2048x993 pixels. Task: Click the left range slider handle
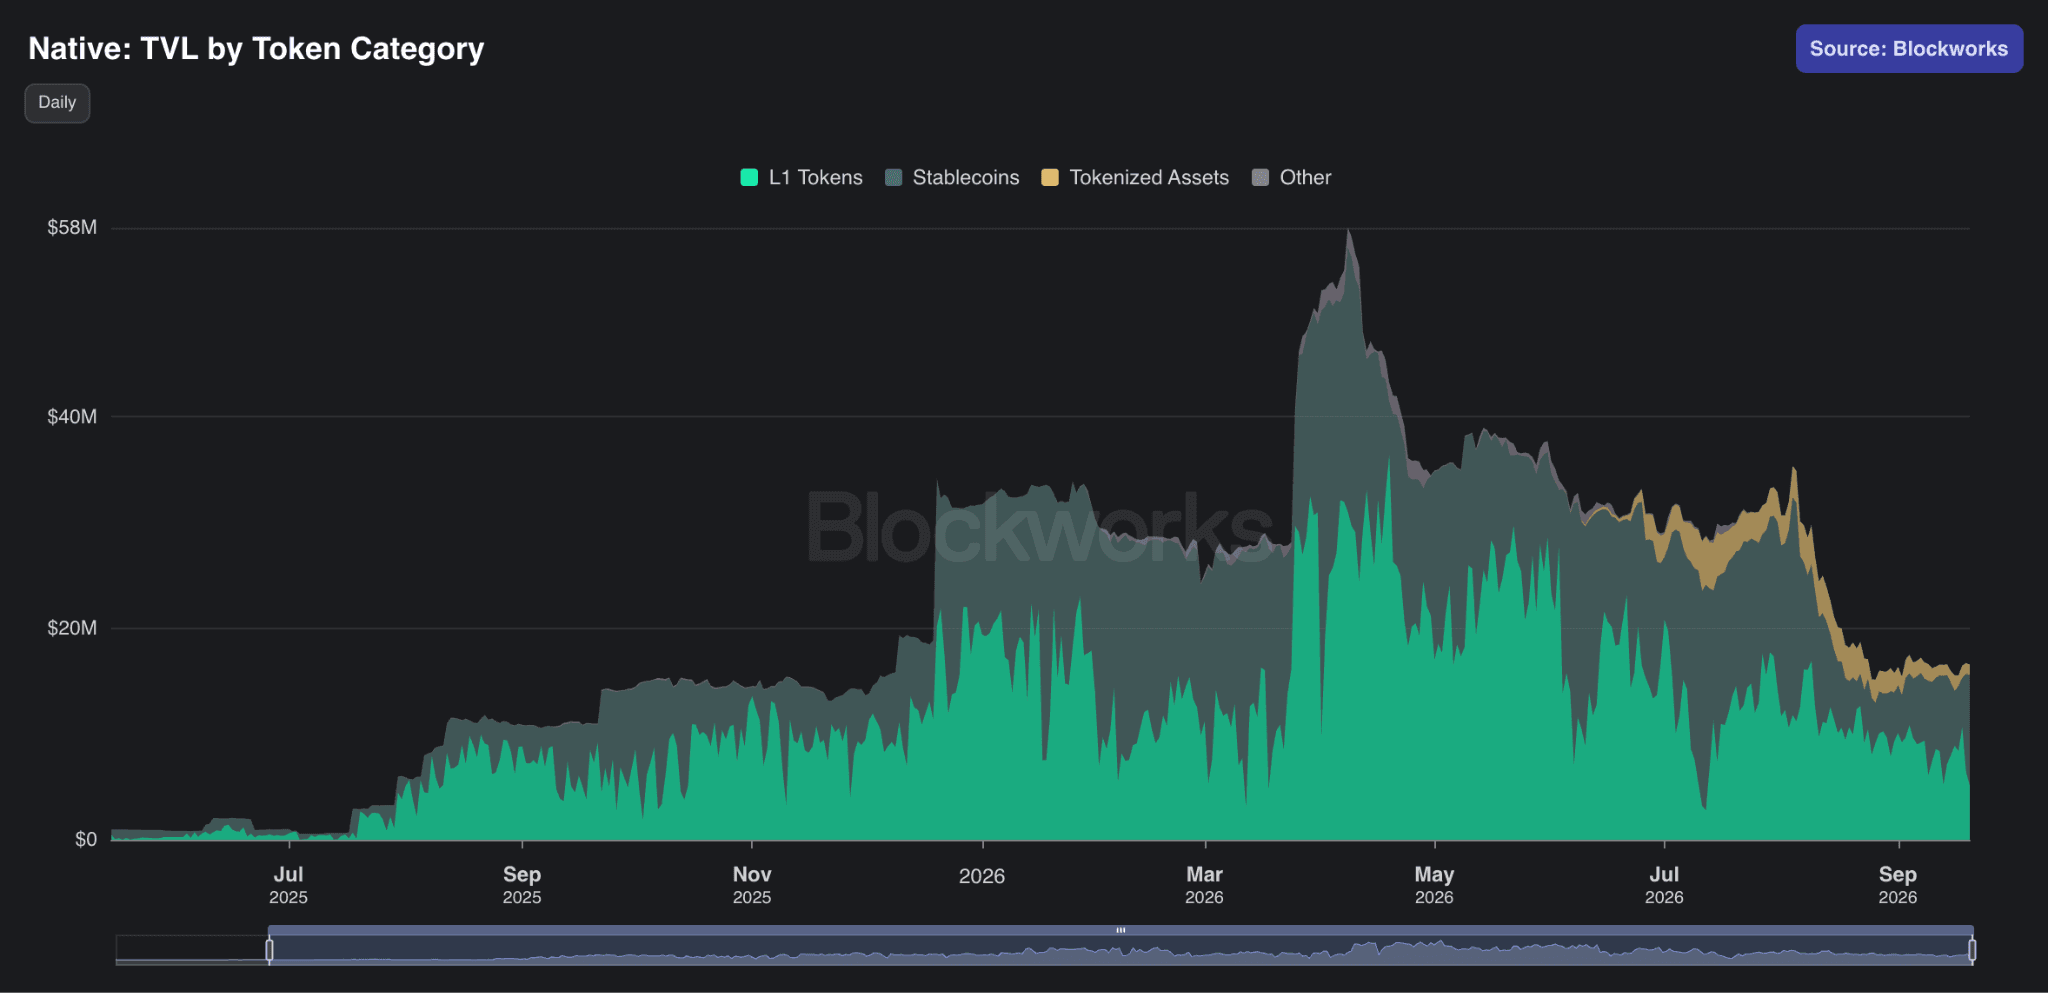[x=269, y=950]
